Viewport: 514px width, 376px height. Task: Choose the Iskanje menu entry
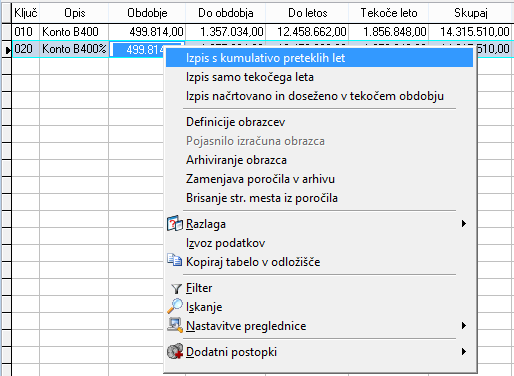[x=319, y=307]
